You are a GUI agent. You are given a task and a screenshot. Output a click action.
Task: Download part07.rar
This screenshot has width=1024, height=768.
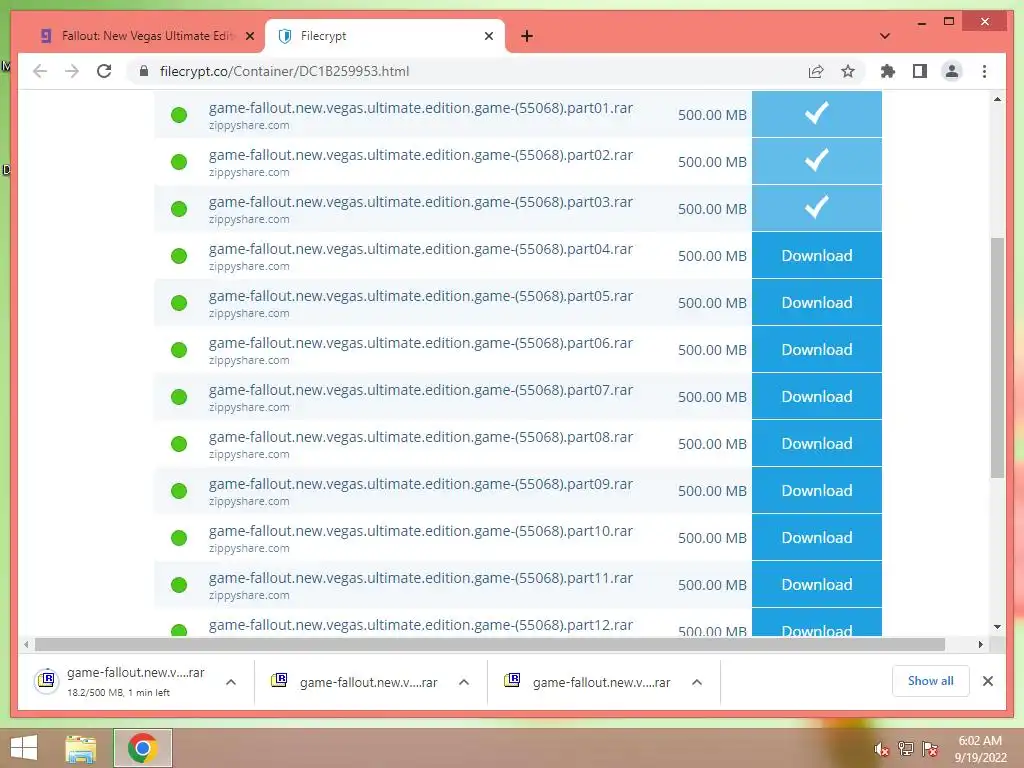[x=816, y=396]
